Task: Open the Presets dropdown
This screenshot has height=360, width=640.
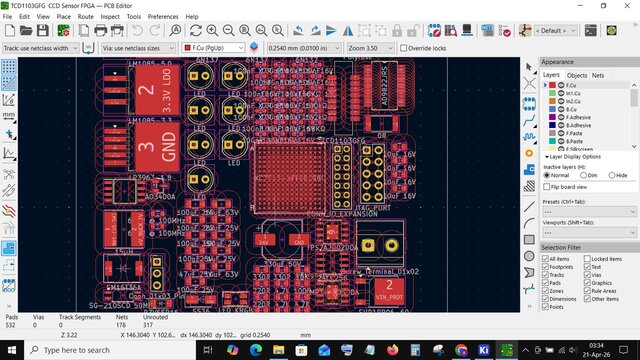Action: (589, 212)
